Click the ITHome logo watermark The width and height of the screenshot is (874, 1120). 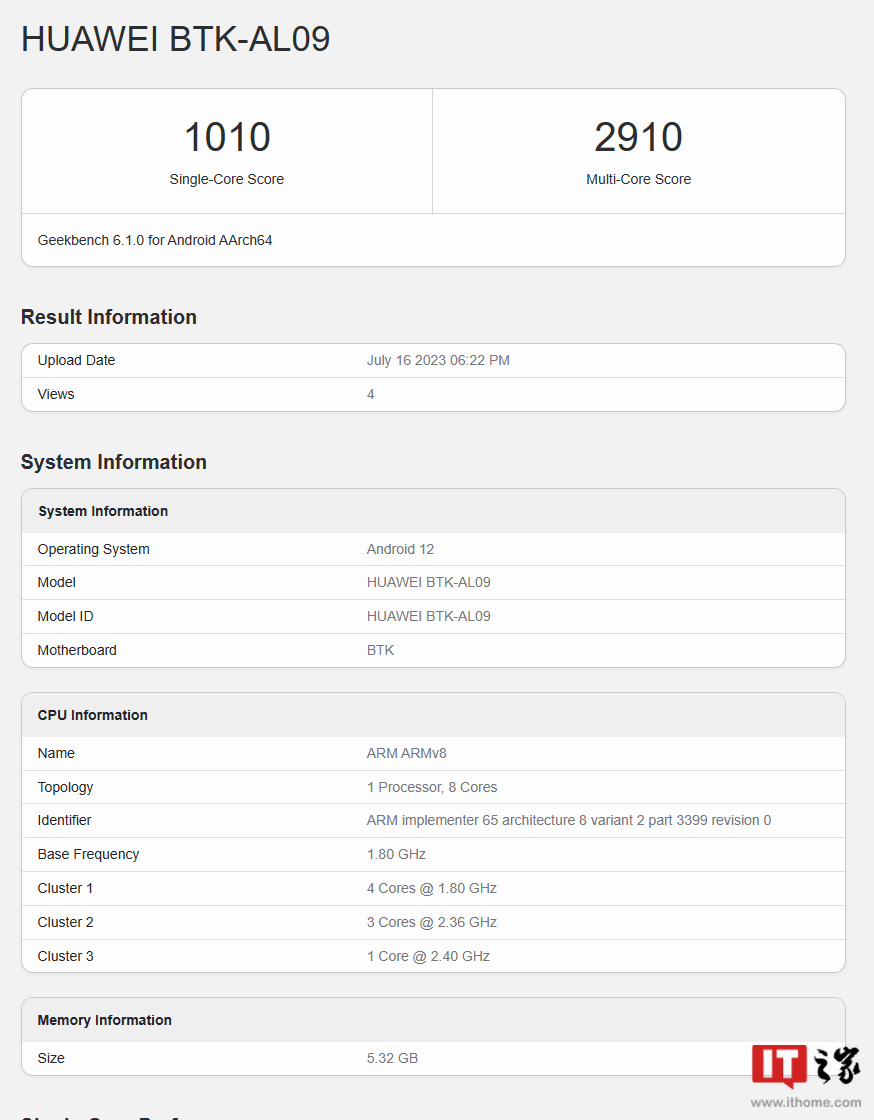806,1067
